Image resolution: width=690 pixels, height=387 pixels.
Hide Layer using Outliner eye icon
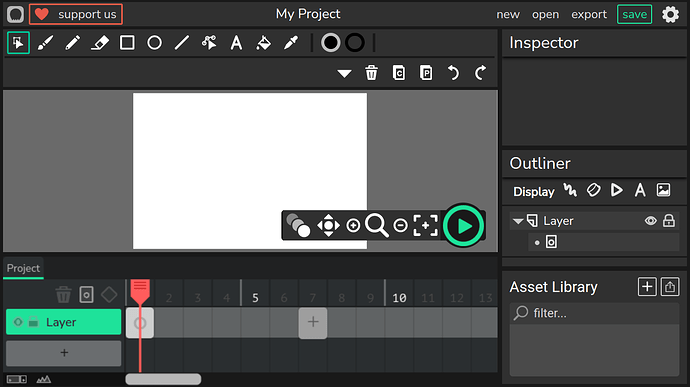(x=650, y=221)
